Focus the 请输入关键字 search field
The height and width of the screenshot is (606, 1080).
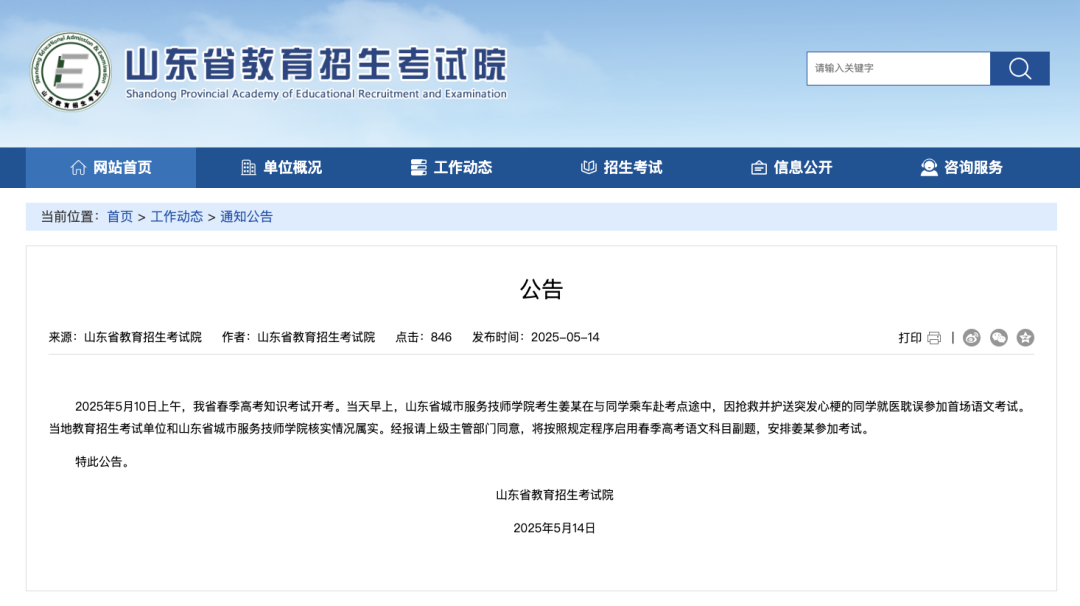(898, 68)
